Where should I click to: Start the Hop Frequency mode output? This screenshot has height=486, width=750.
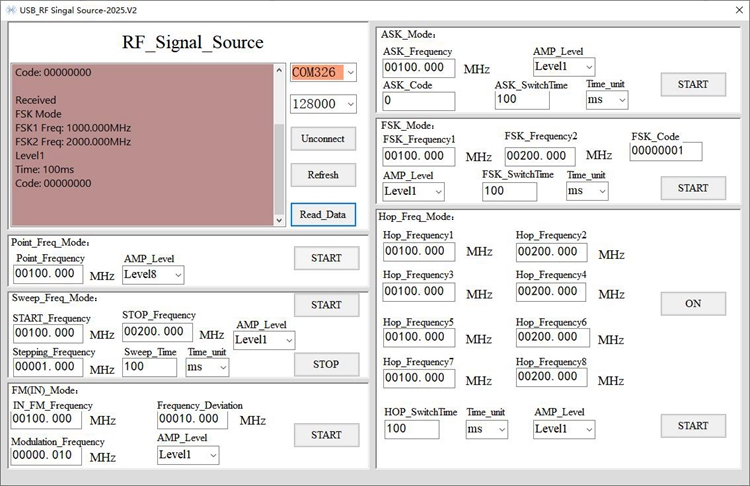click(693, 426)
